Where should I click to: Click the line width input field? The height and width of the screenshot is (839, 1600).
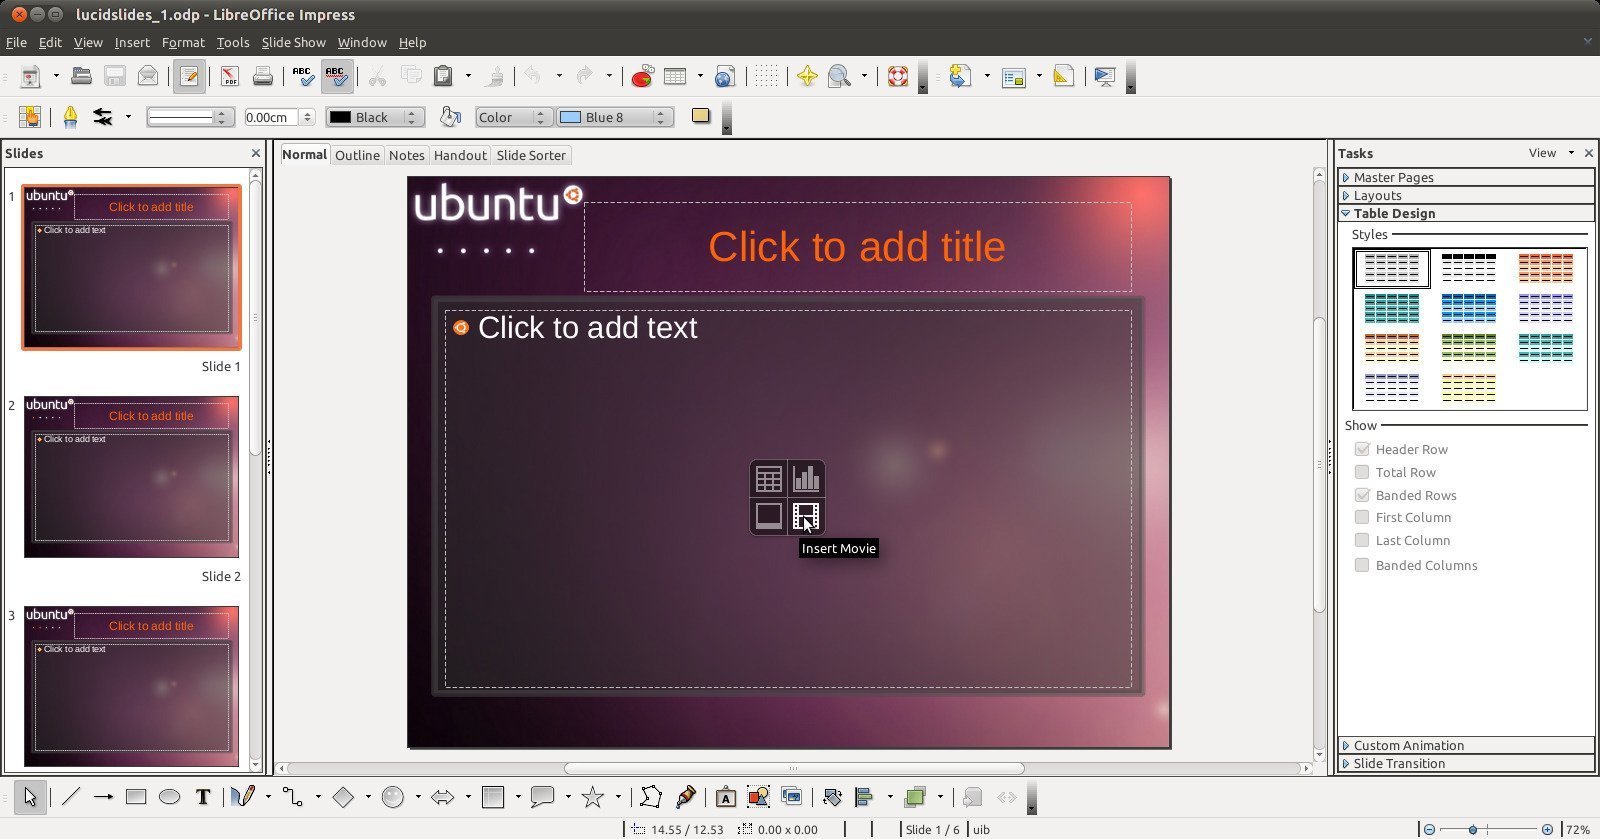(x=272, y=117)
